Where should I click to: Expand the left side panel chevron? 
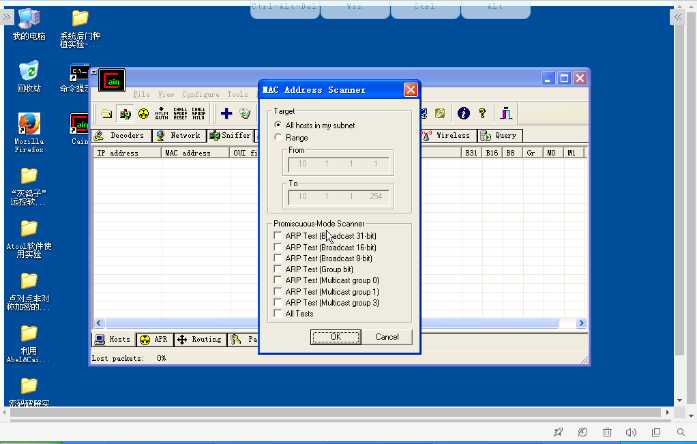(x=8, y=17)
